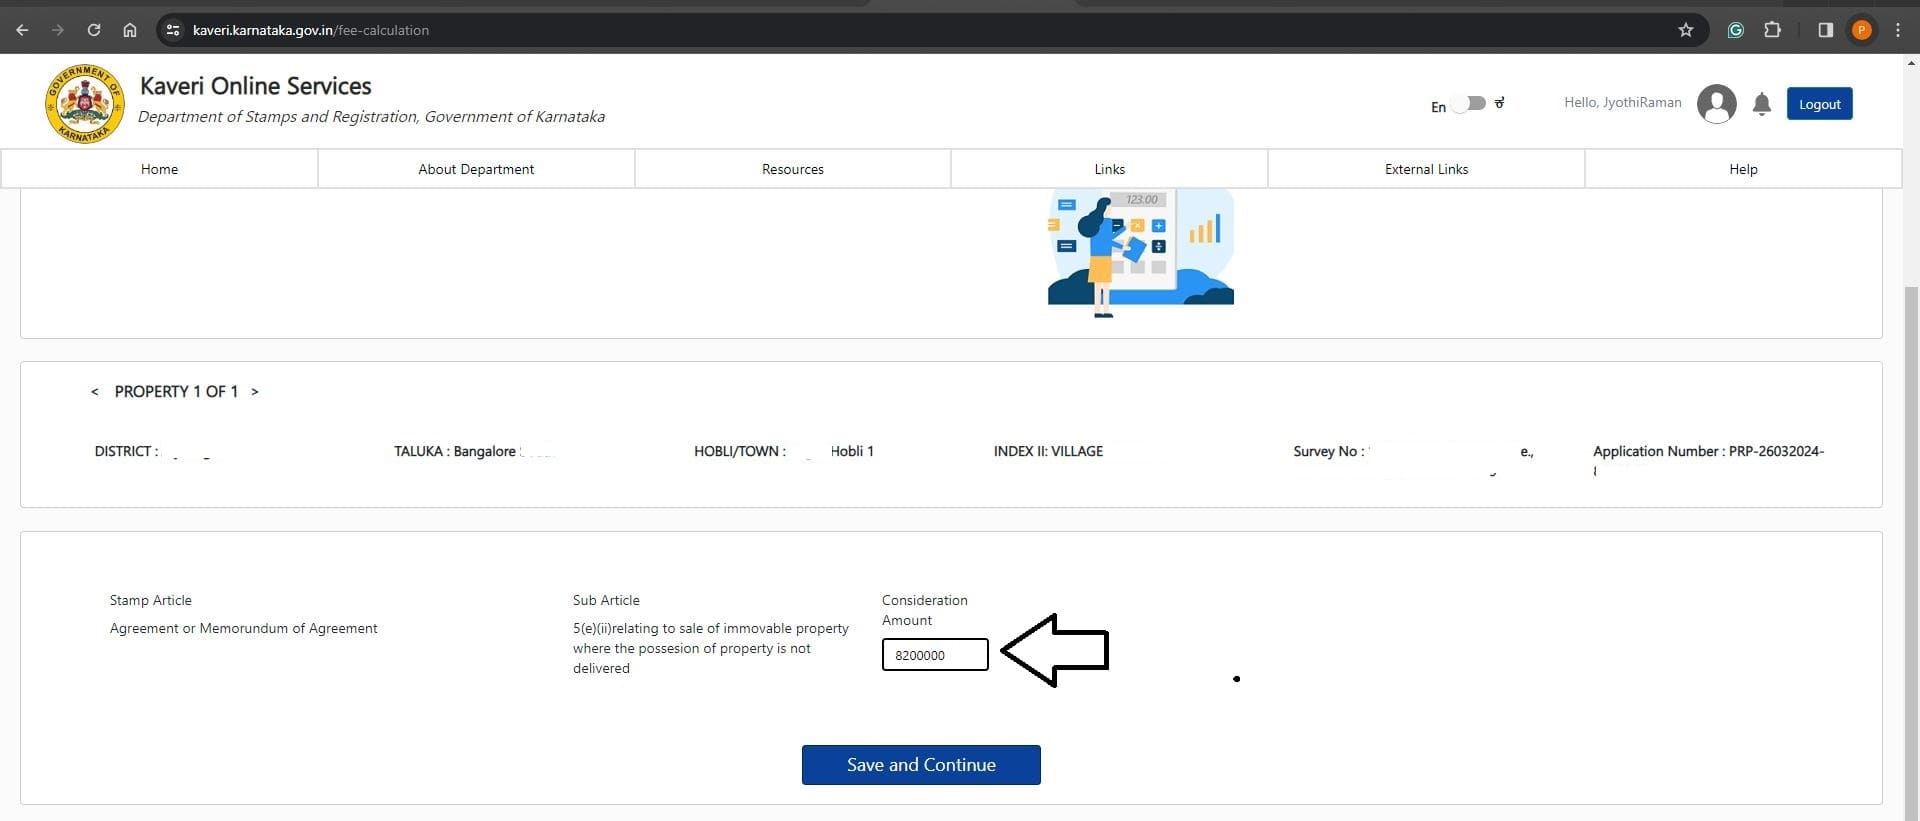This screenshot has width=1920, height=821.
Task: Open the About Department menu
Action: coord(476,169)
